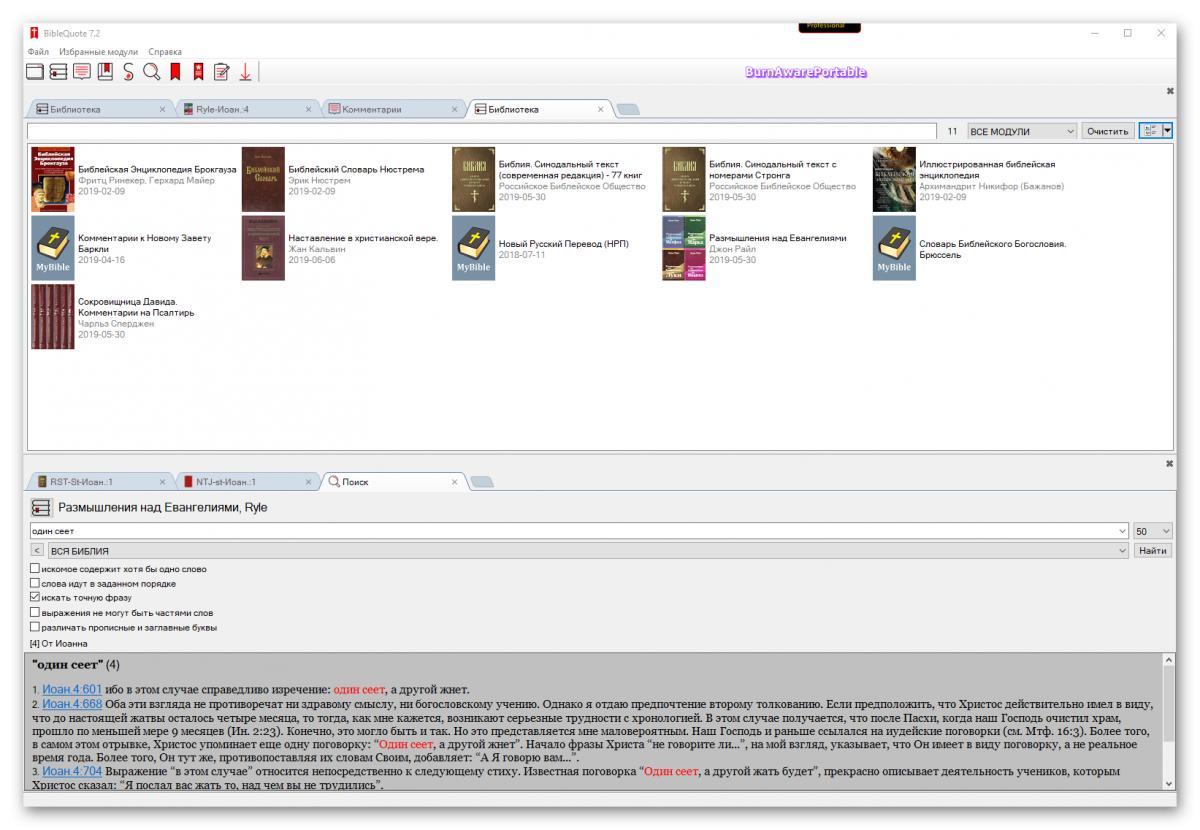Screen dimensions: 1200x830
Task: Click the library filter input field
Action: (482, 131)
